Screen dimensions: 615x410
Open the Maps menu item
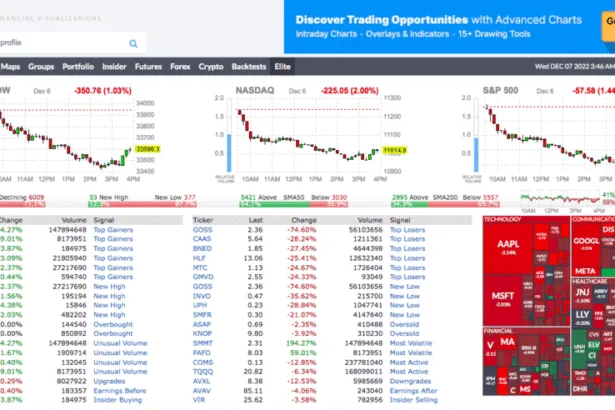coord(11,67)
